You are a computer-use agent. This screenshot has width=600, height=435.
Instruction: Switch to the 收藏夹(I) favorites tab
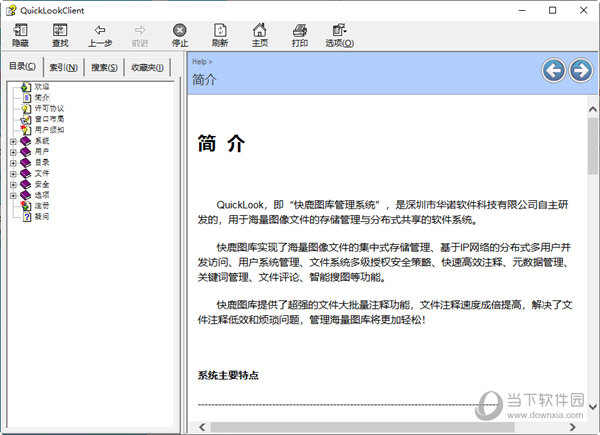(x=147, y=68)
